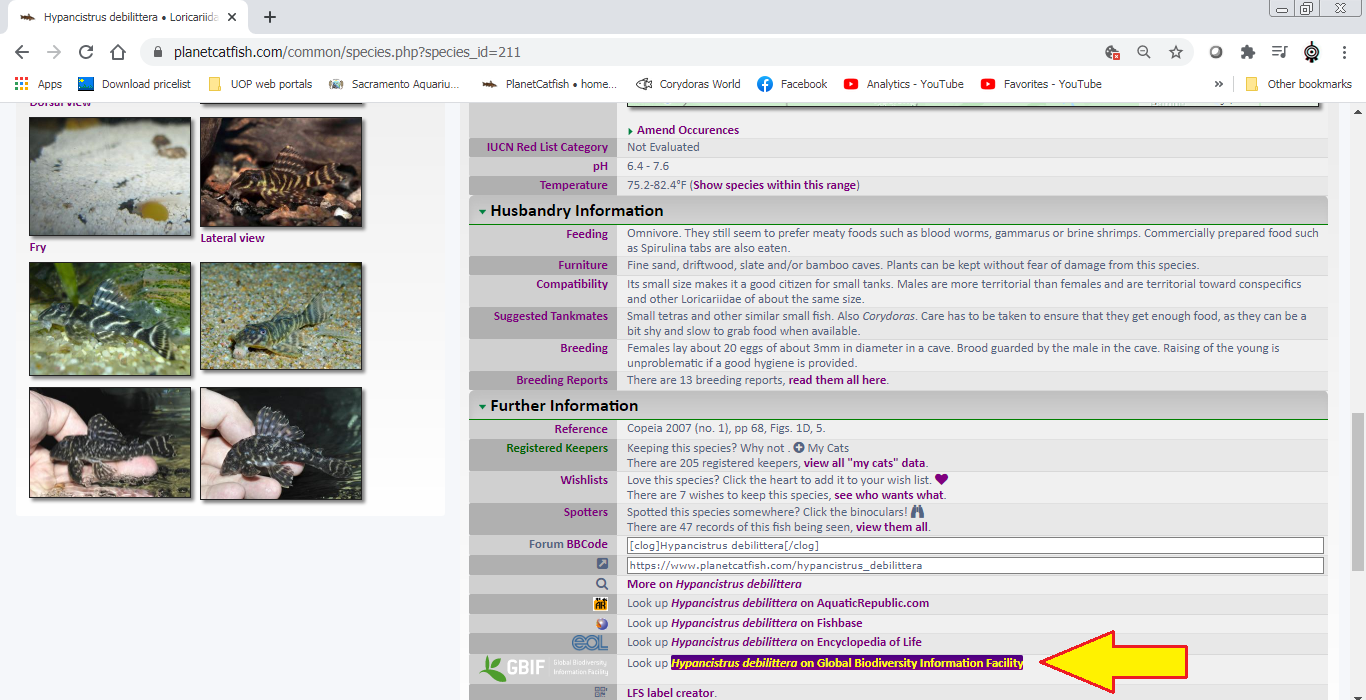Look up species on Fishbase
Screen dimensions: 1366x700
[766, 623]
